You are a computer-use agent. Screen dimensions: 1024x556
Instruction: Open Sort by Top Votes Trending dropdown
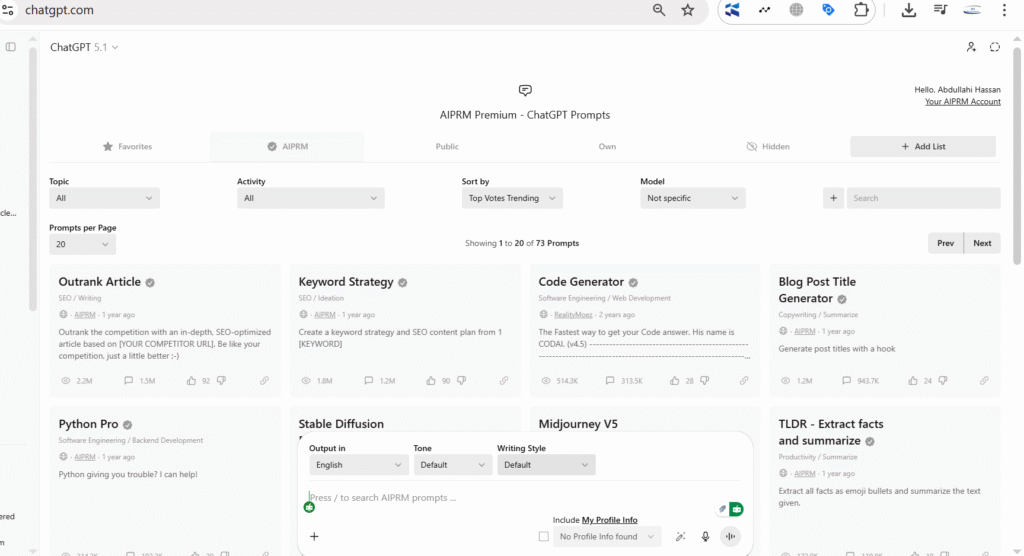(512, 198)
